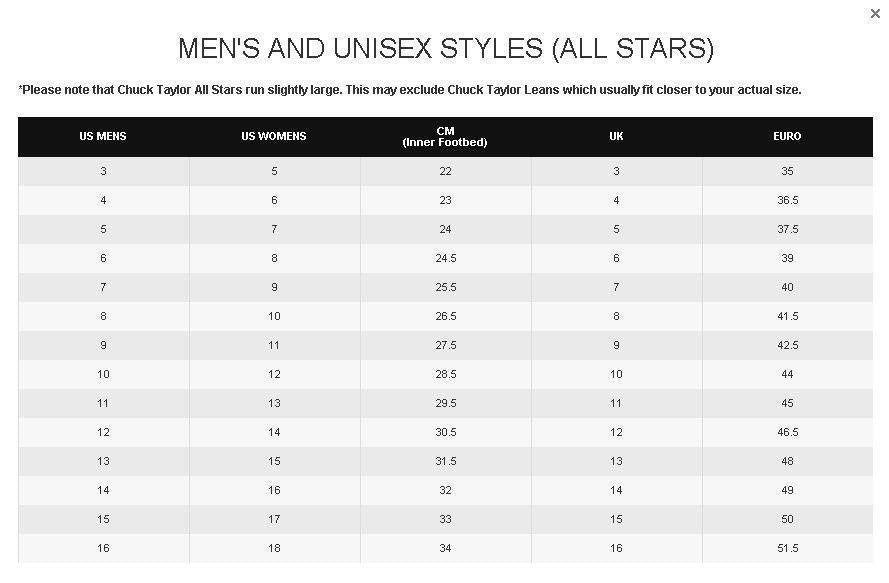Select the EURO 48 size cell
Screen dimensions: 889x583
(x=787, y=461)
